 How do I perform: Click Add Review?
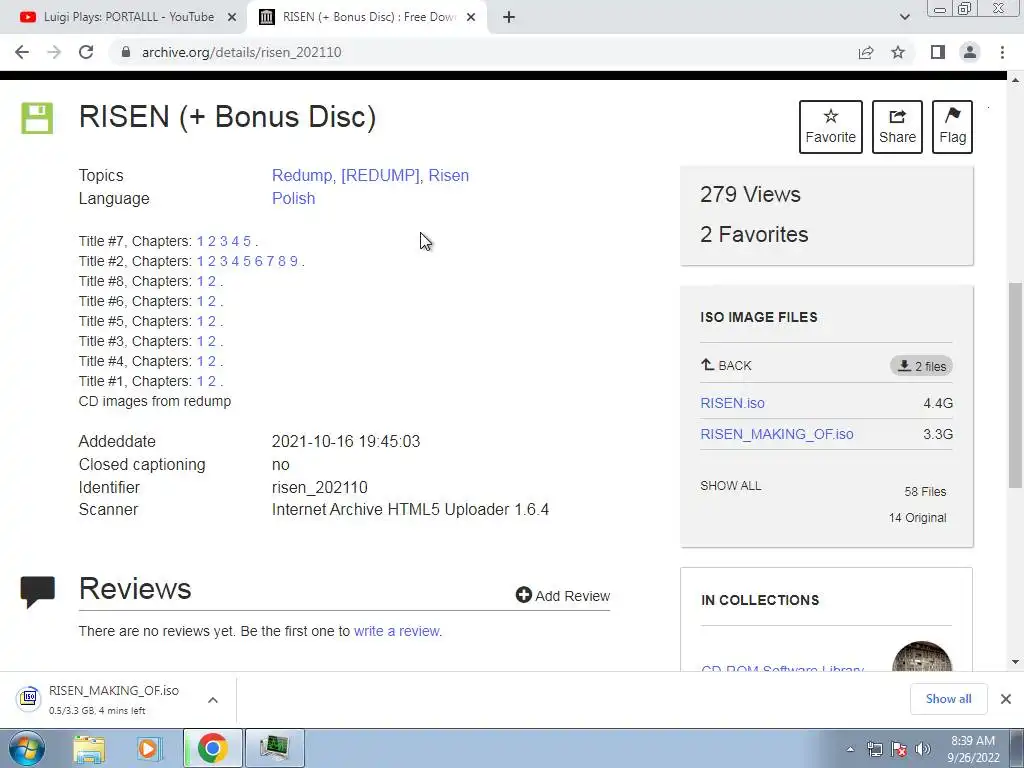click(x=563, y=596)
